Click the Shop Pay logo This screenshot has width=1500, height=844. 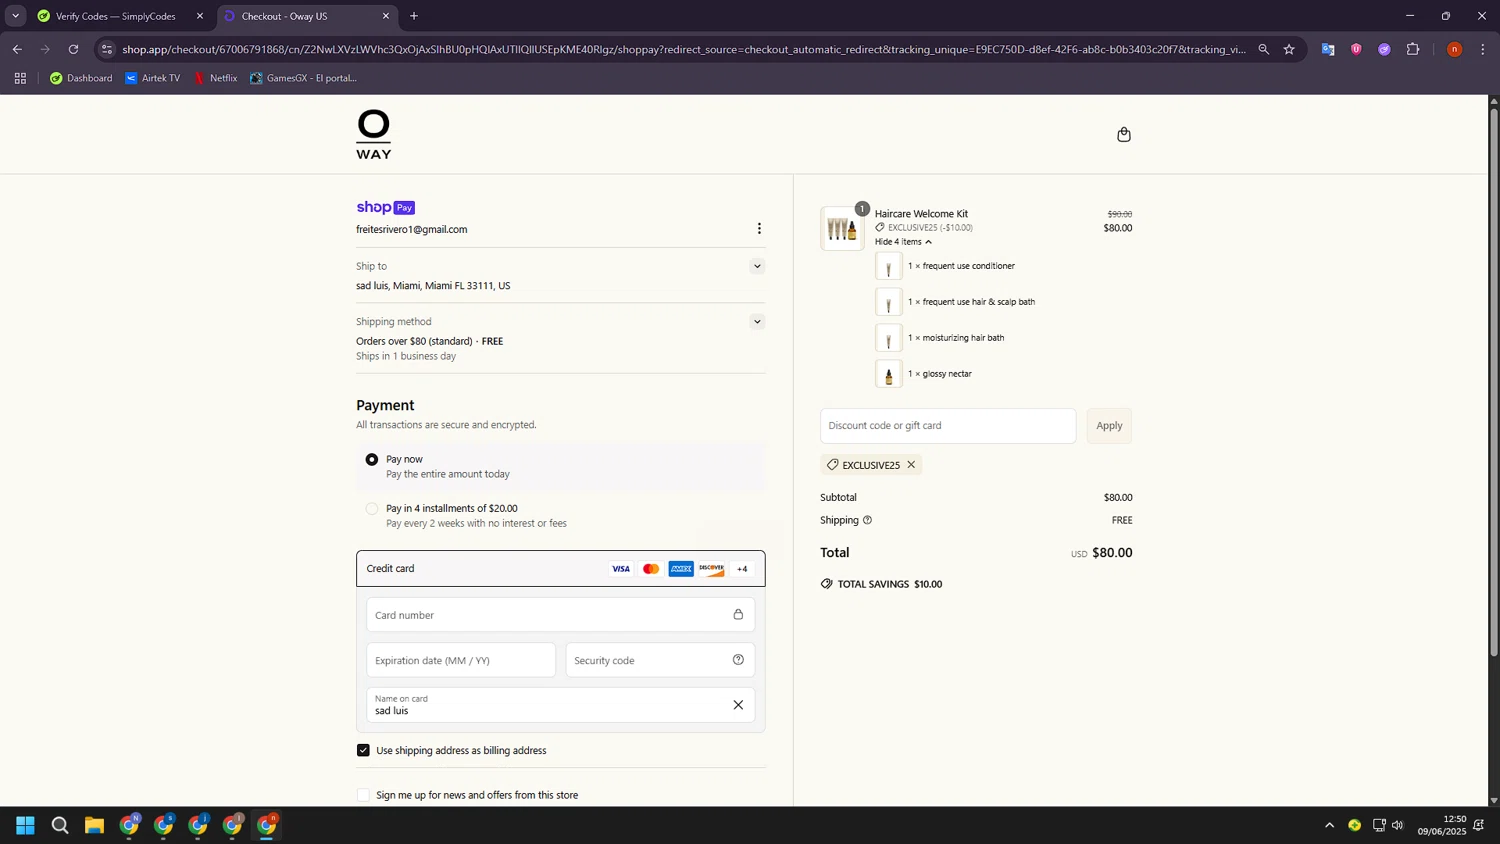(x=386, y=207)
